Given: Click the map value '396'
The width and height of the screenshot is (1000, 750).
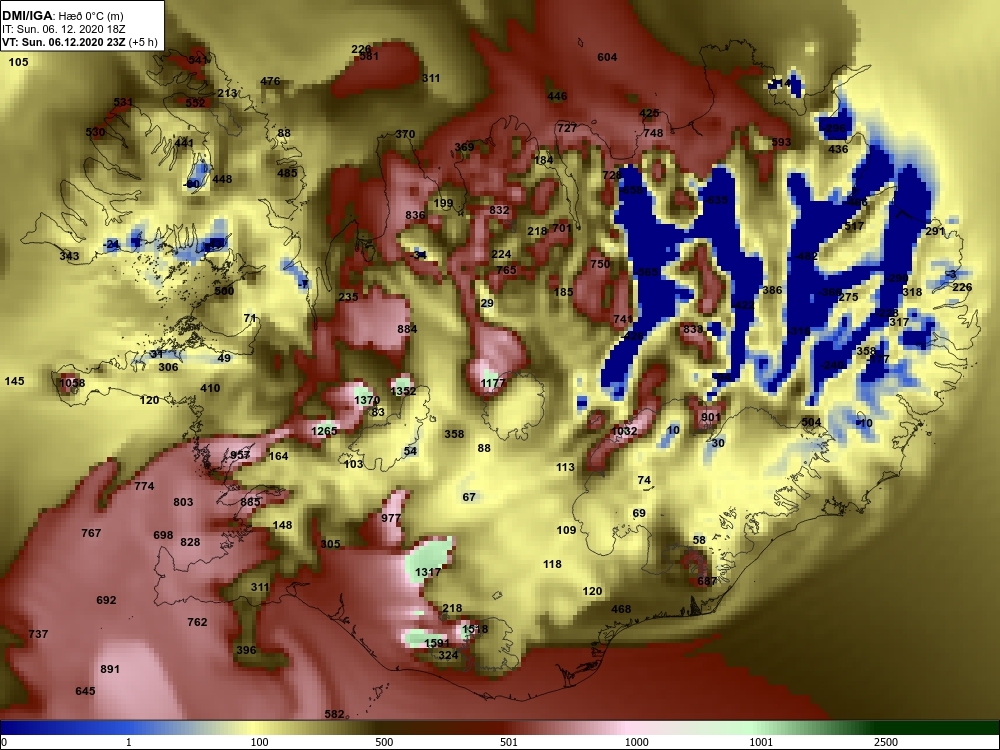Looking at the screenshot, I should [246, 651].
